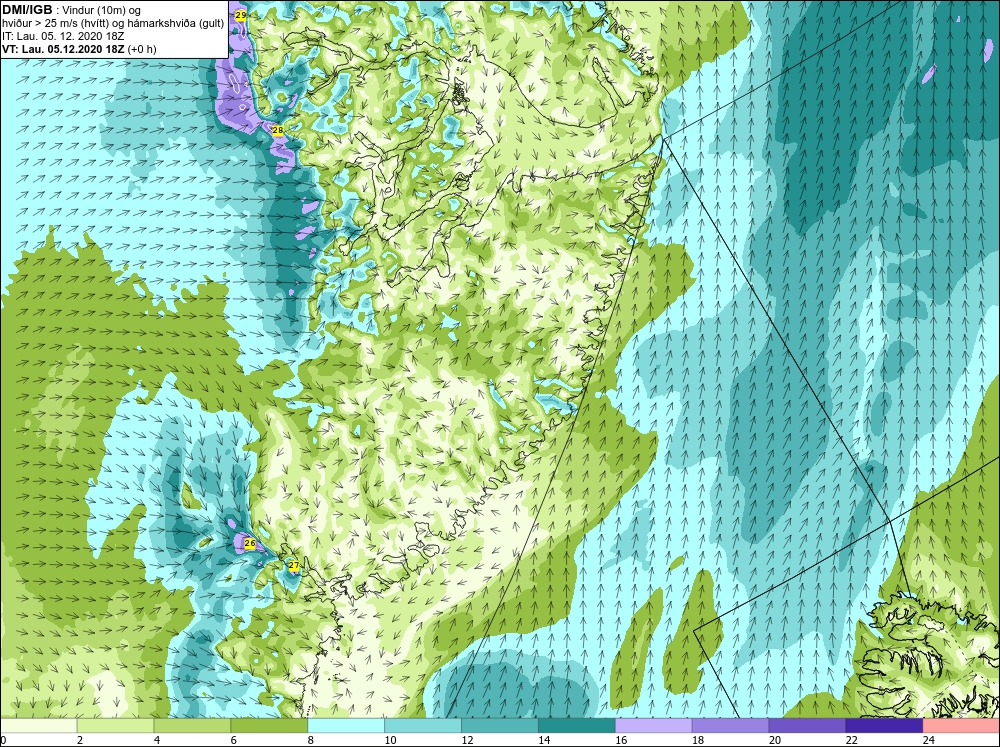The image size is (1000, 747).
Task: Pick the pale cream 0–2 m/s legend swatch
Action: pyautogui.click(x=38, y=726)
